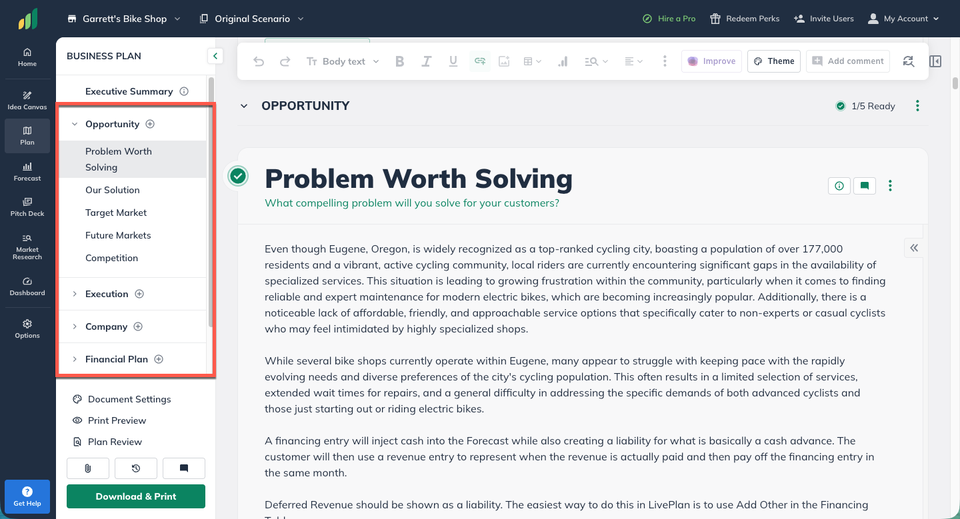
Task: Open the Body text style dropdown
Action: point(343,61)
